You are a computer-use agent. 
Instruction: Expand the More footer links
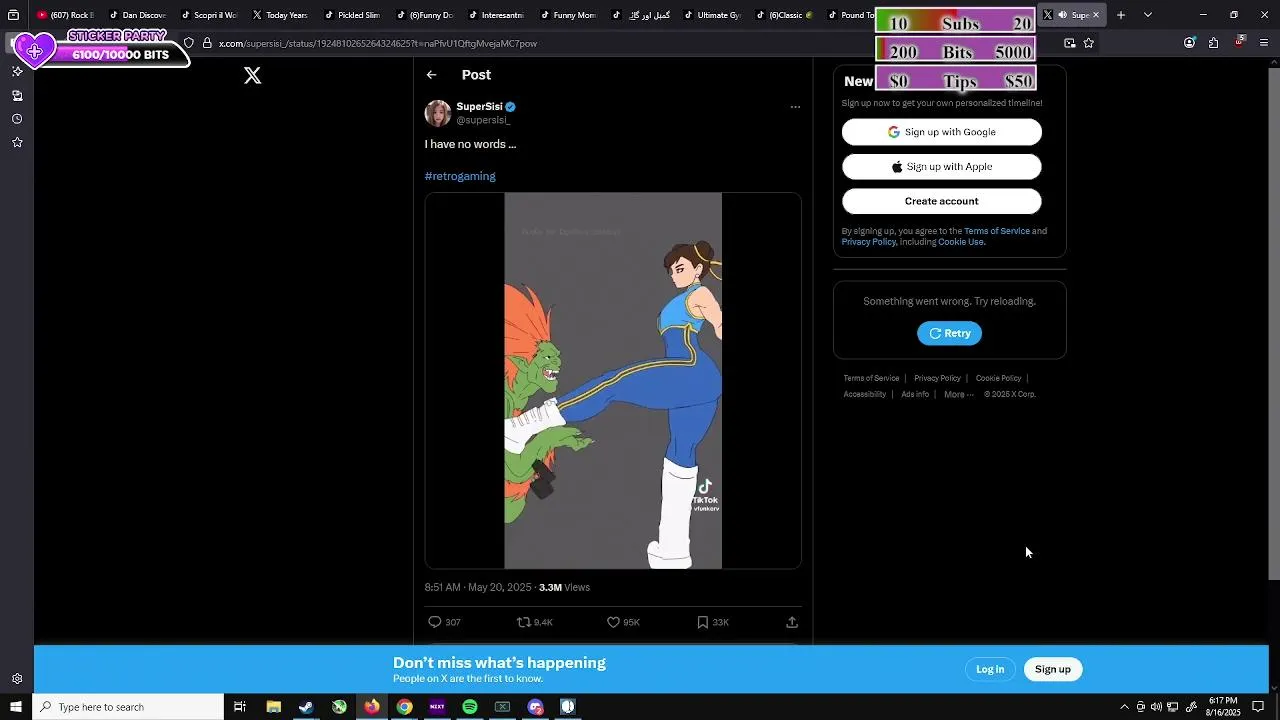click(x=958, y=394)
